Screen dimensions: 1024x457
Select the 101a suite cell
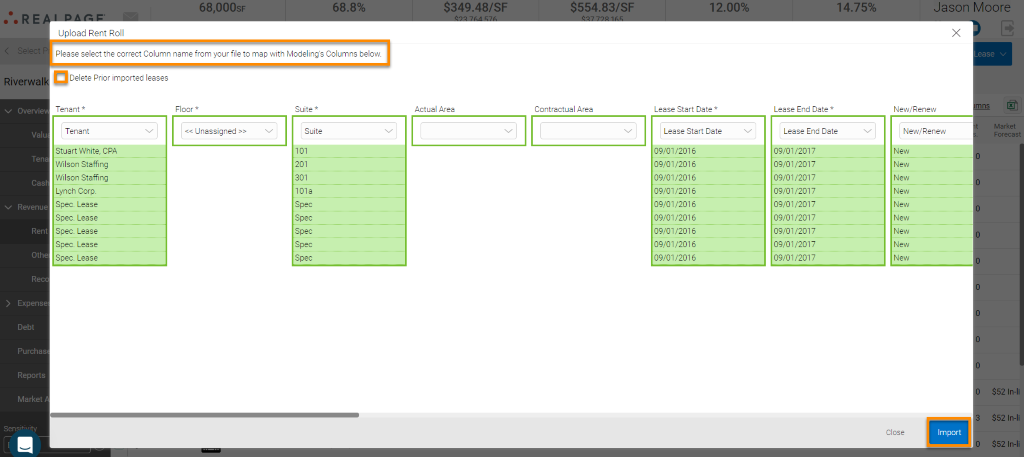point(349,191)
